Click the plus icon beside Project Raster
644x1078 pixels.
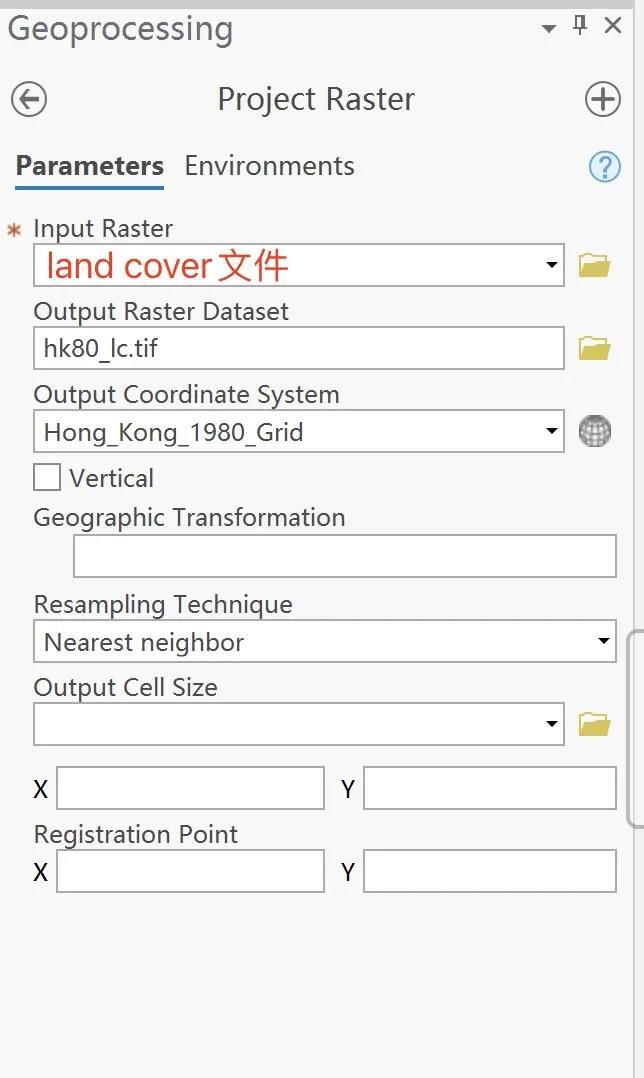coord(602,99)
